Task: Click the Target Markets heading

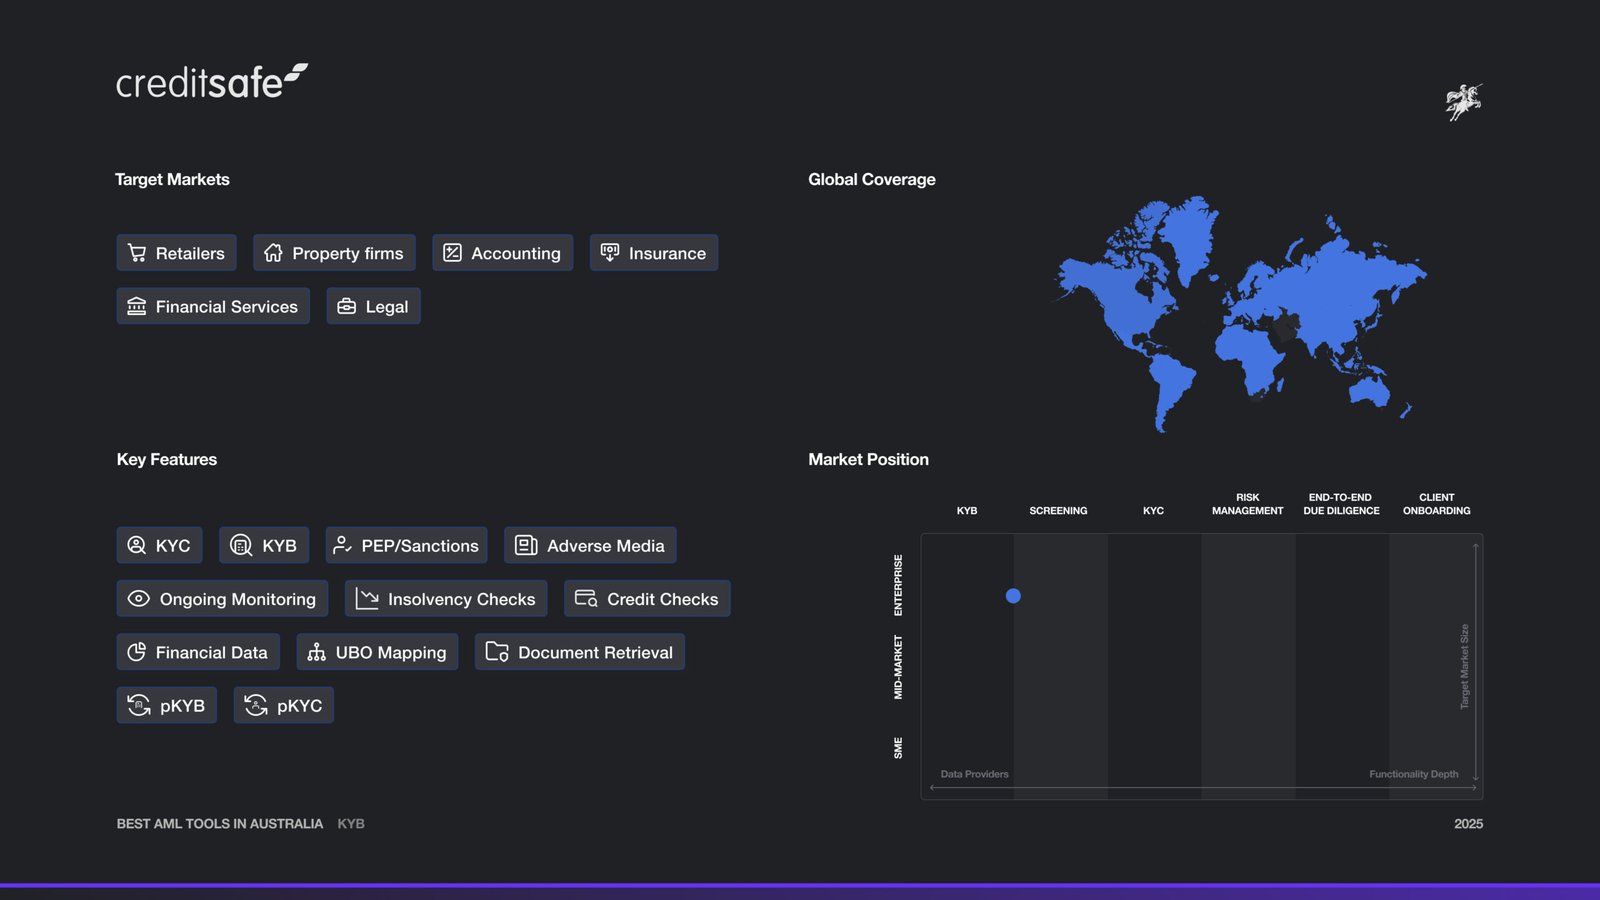Action: coord(172,179)
